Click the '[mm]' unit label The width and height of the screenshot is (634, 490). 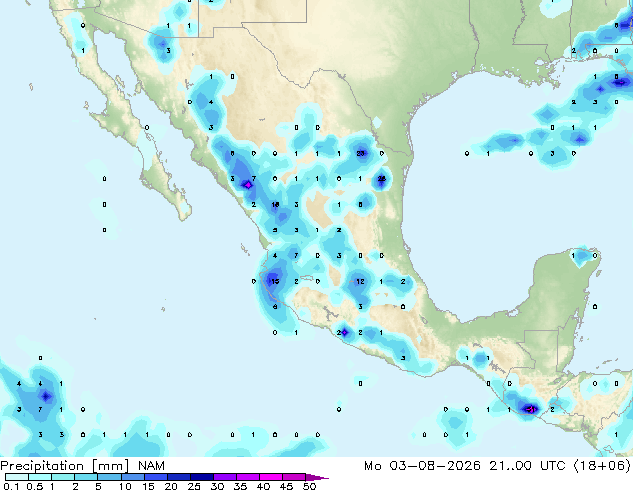coord(110,466)
